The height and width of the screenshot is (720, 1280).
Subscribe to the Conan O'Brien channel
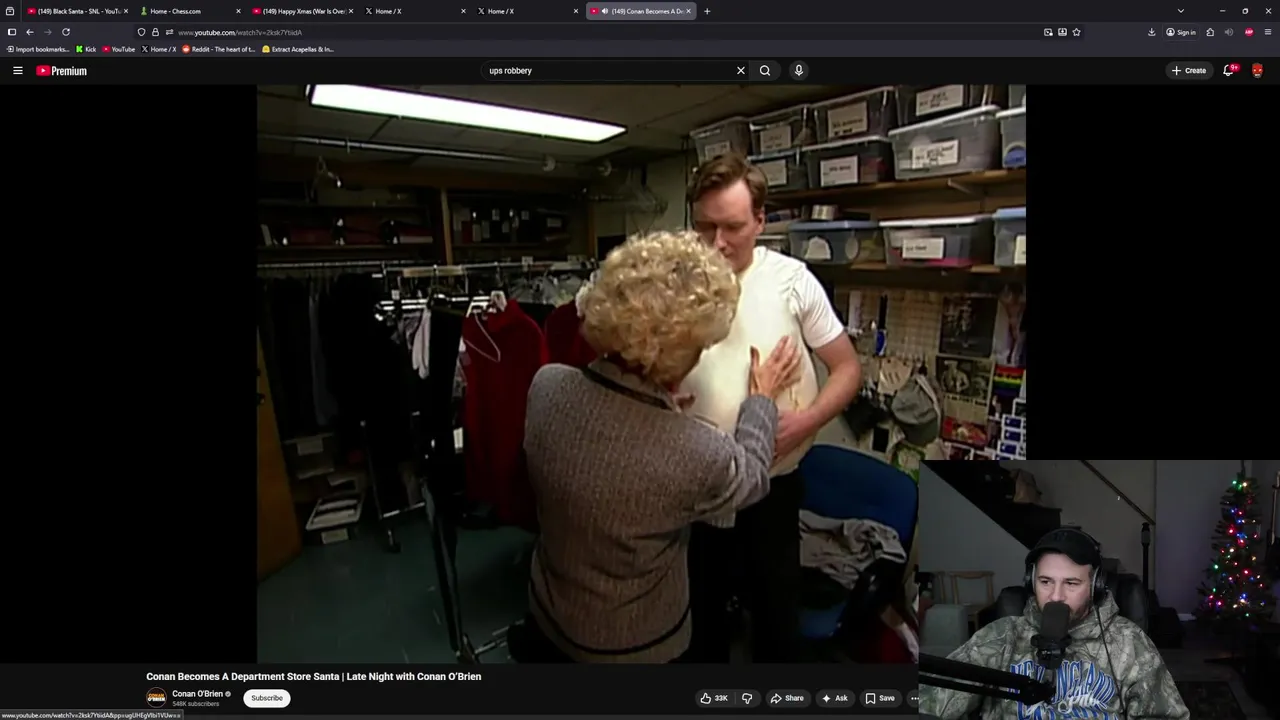point(267,698)
